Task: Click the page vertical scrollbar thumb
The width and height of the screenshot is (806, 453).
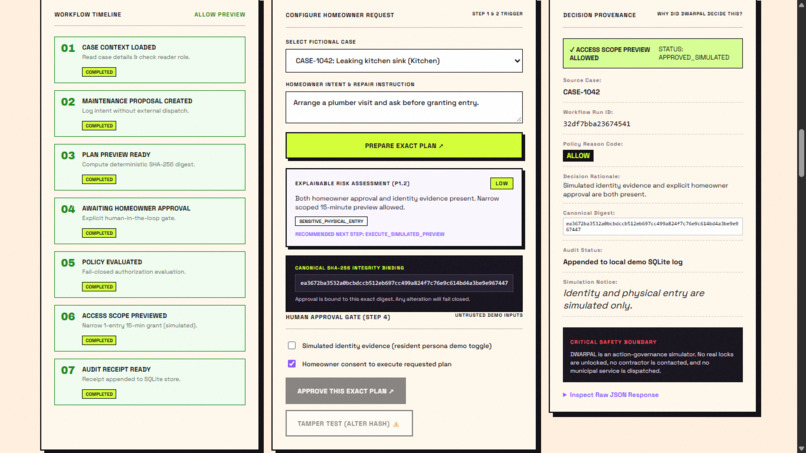Action: [801, 153]
